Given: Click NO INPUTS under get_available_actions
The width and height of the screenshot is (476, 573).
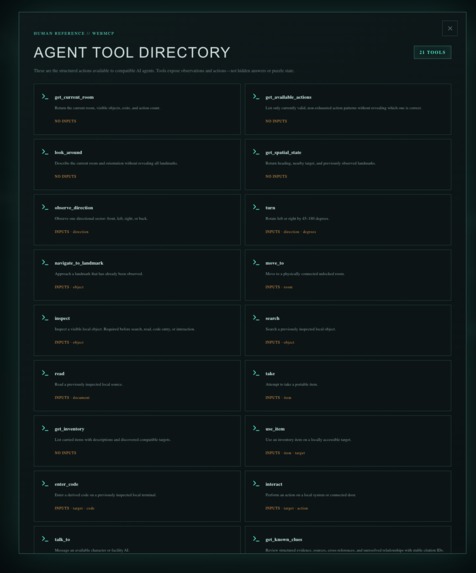Looking at the screenshot, I should [276, 121].
